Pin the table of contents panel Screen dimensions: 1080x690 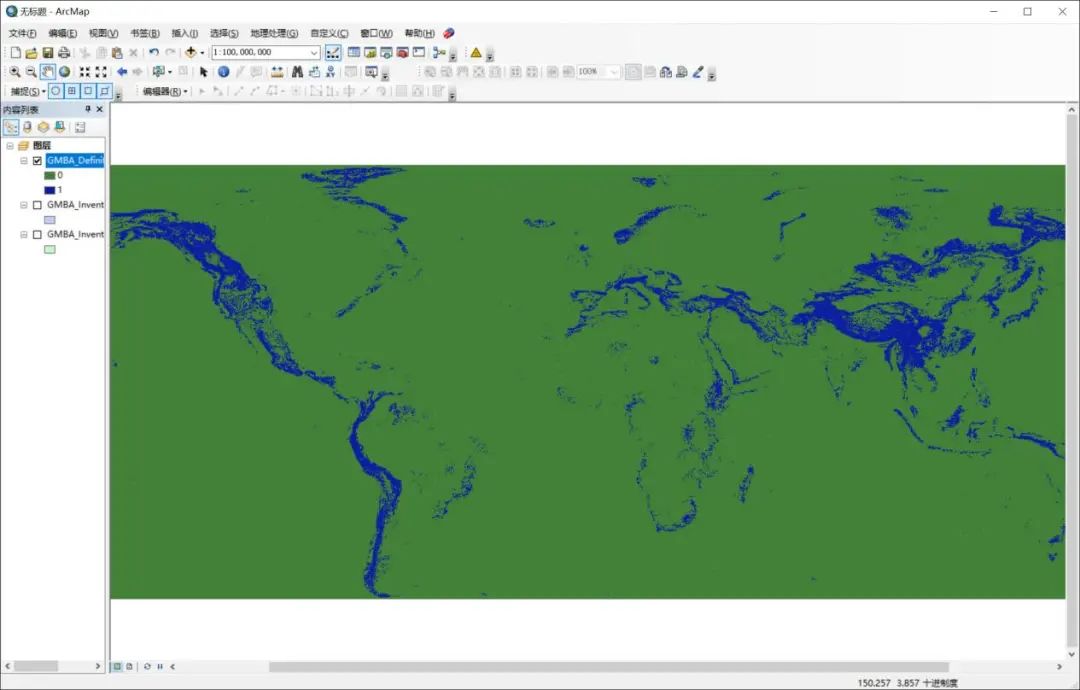tap(87, 109)
